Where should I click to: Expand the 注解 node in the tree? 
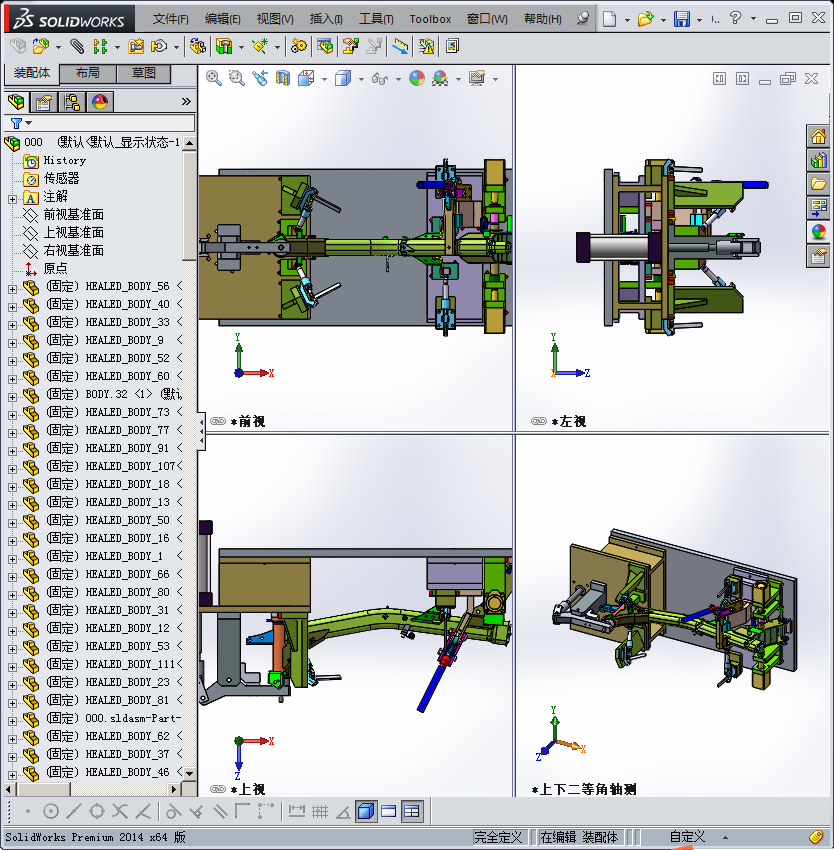tap(12, 199)
